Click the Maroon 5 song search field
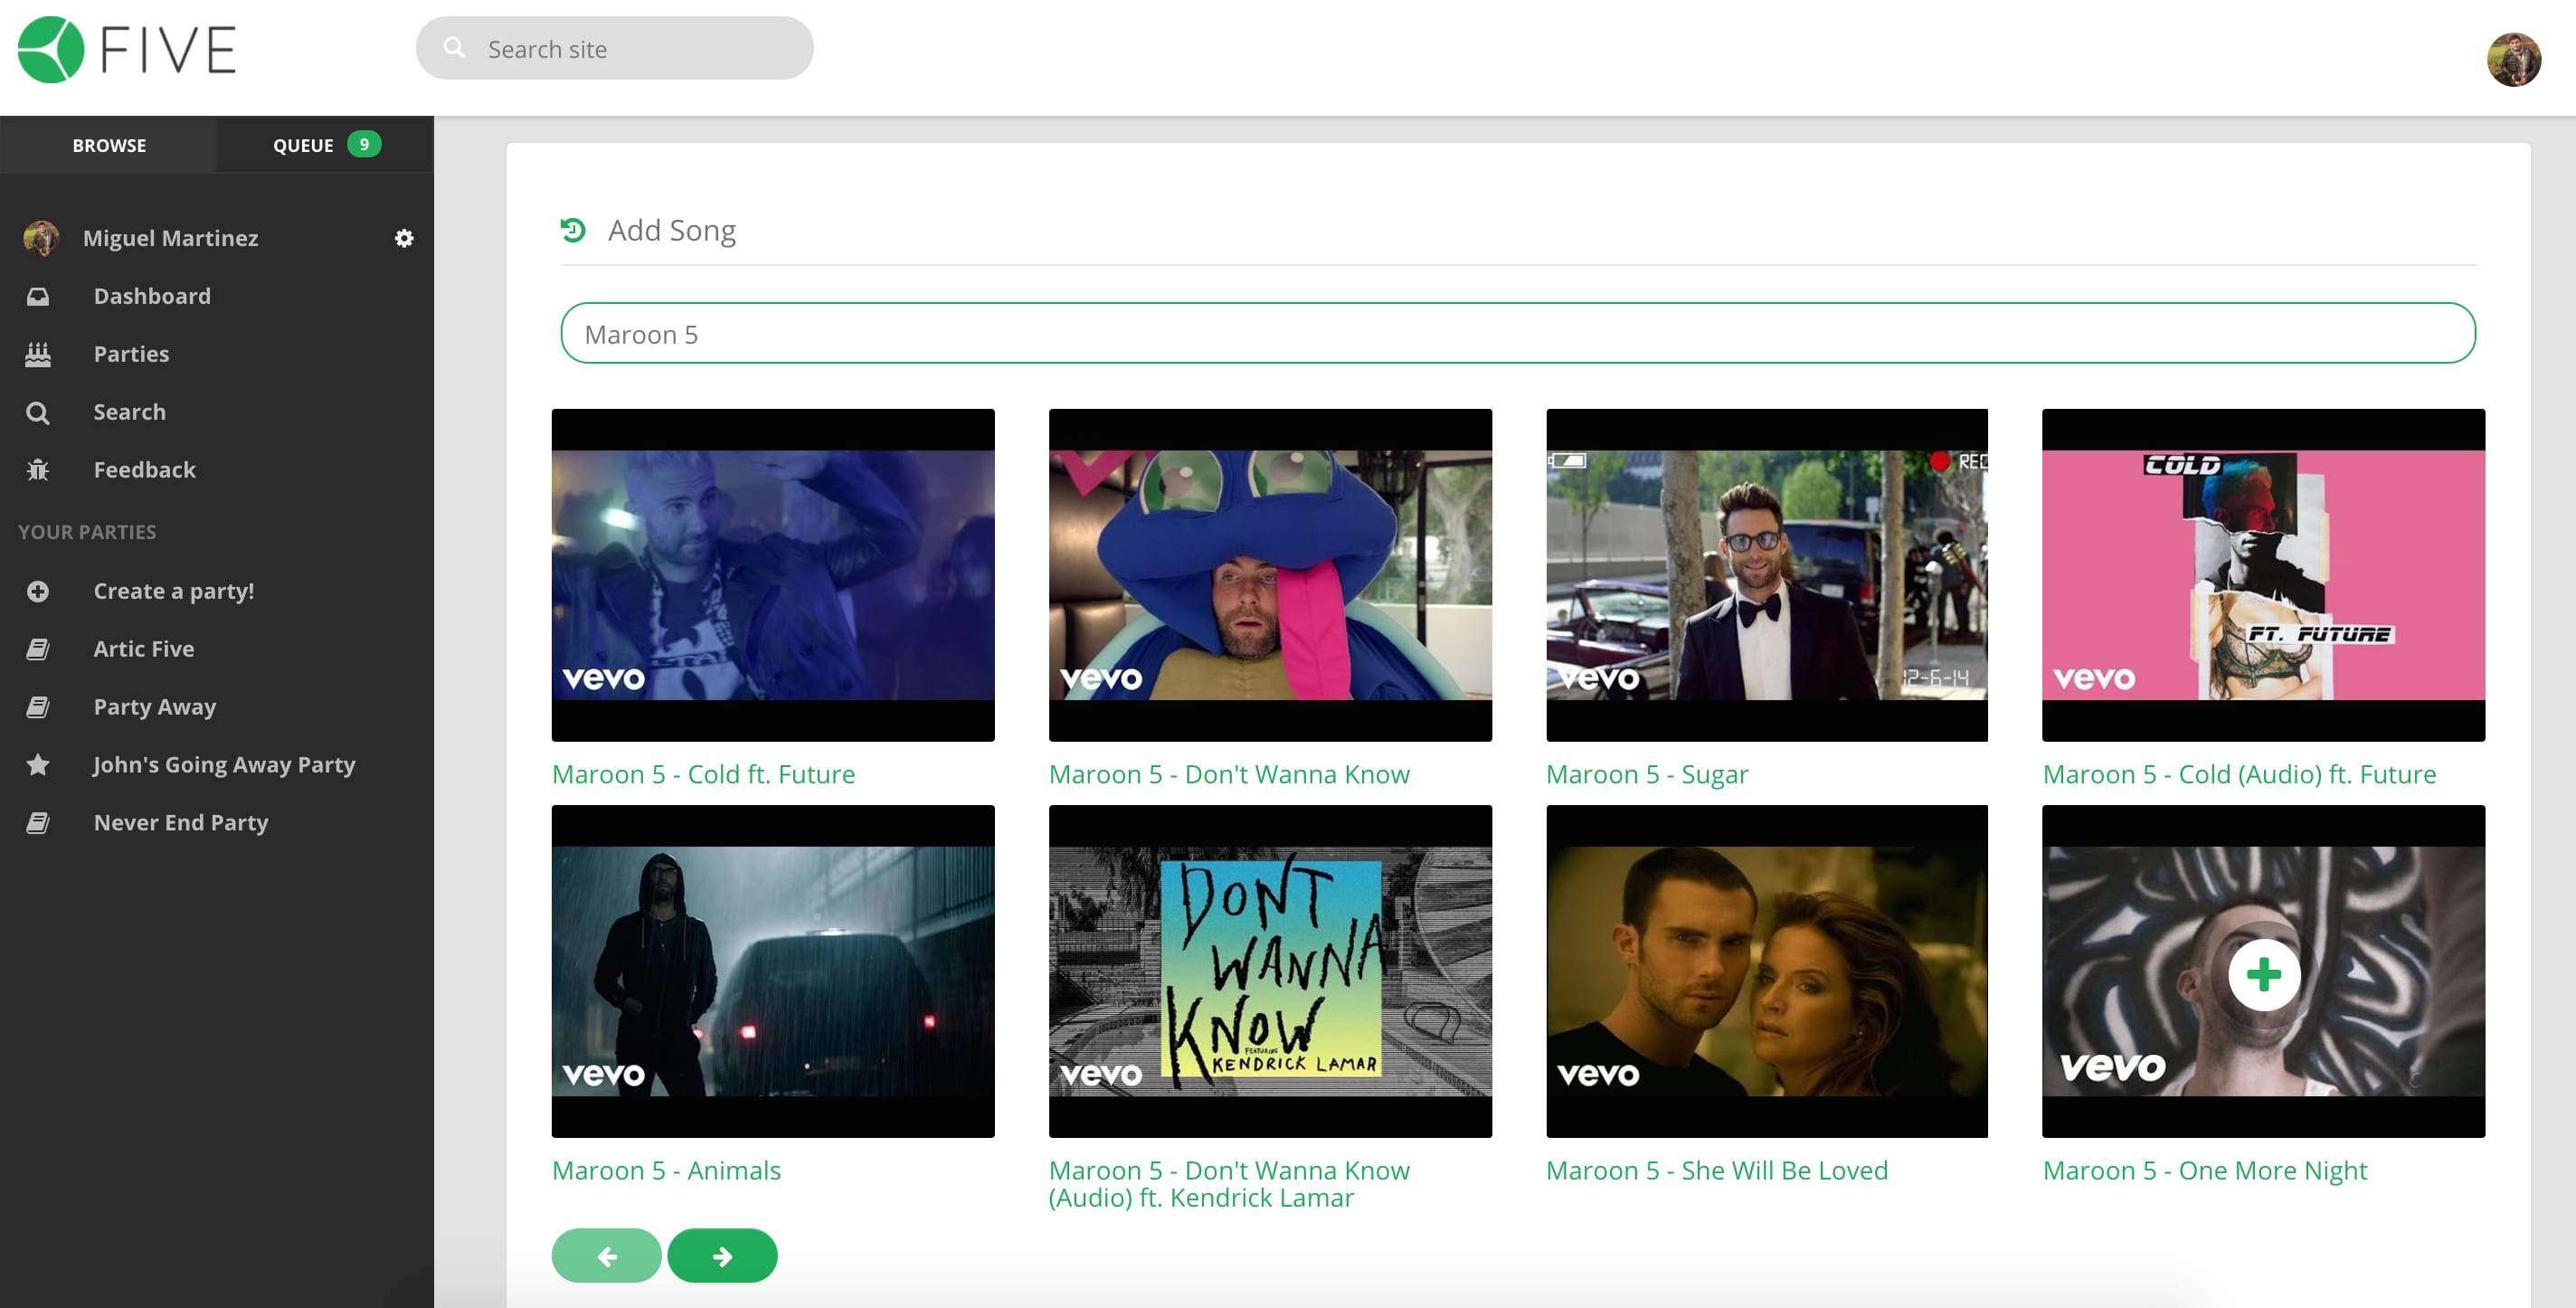The height and width of the screenshot is (1308, 2576). coord(1517,334)
